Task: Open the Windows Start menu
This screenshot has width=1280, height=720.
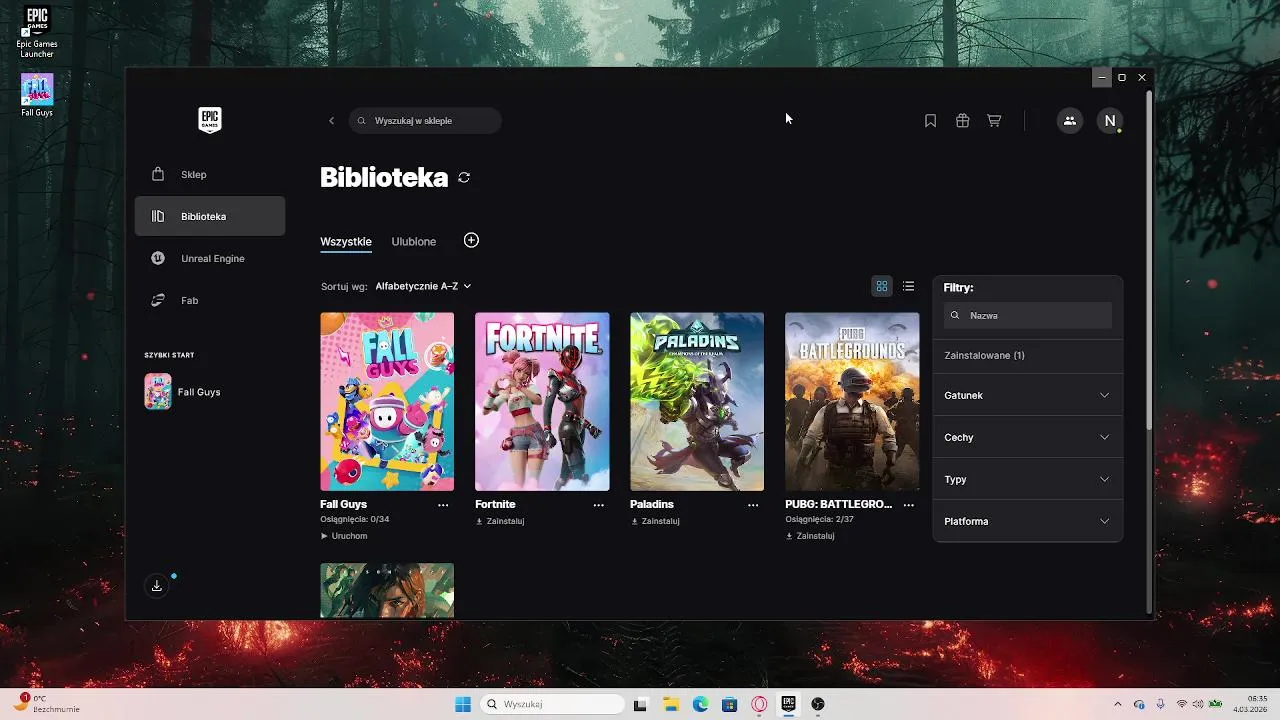Action: pyautogui.click(x=463, y=704)
